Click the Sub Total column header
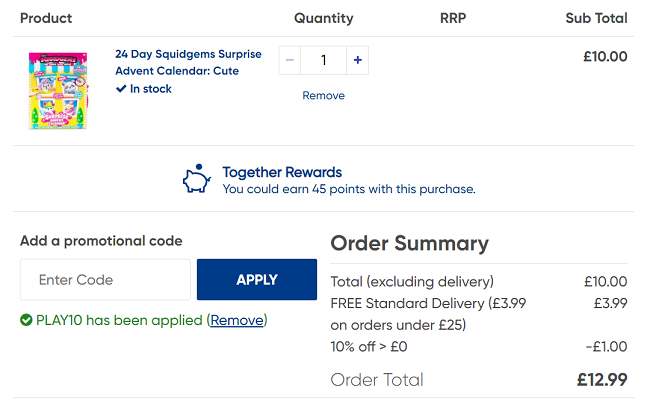650x402 pixels. (x=596, y=18)
